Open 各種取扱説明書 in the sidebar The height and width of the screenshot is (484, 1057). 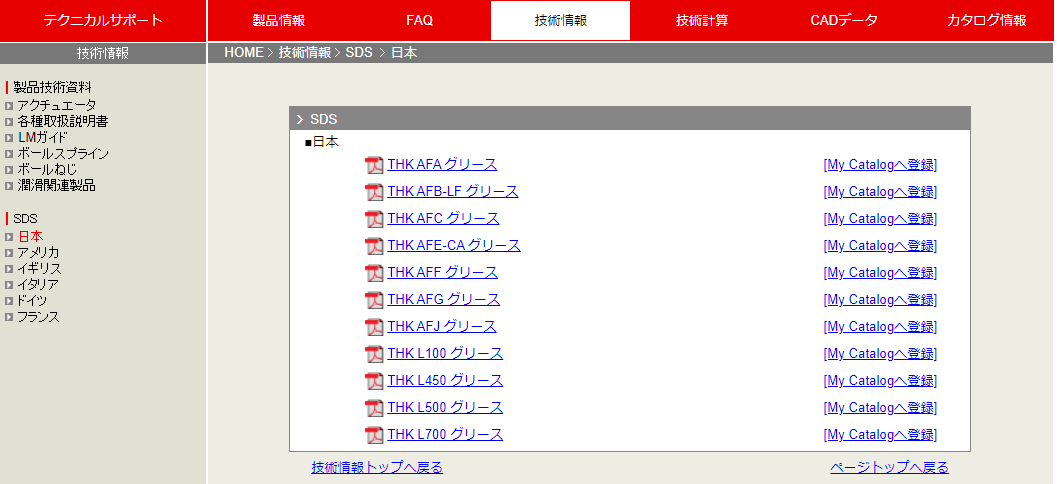63,121
